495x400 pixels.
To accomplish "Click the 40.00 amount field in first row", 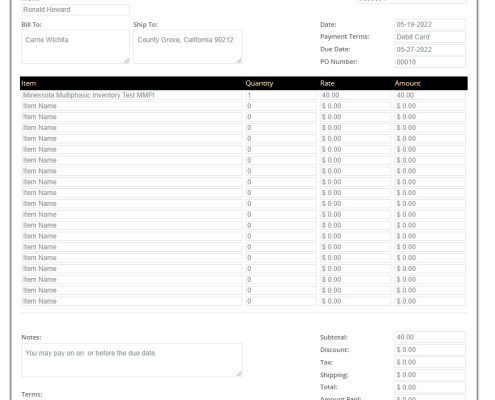I will tap(430, 95).
